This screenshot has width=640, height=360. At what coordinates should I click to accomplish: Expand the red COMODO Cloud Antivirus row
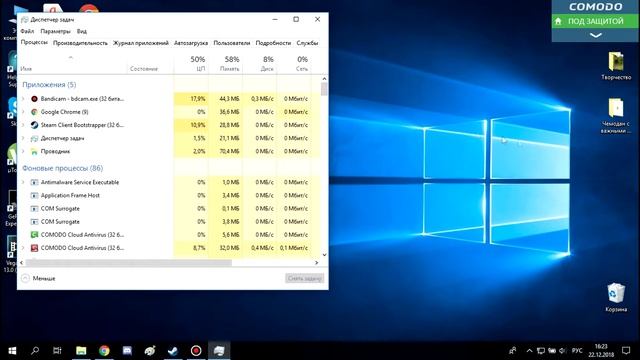(x=23, y=248)
